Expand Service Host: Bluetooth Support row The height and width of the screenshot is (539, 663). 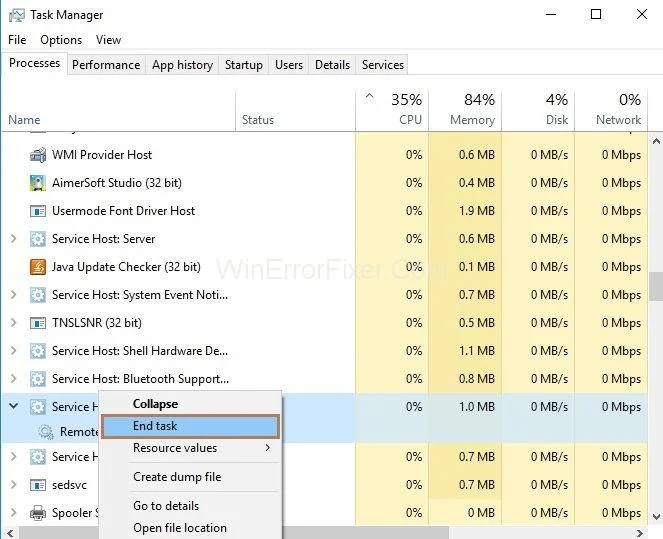click(13, 379)
